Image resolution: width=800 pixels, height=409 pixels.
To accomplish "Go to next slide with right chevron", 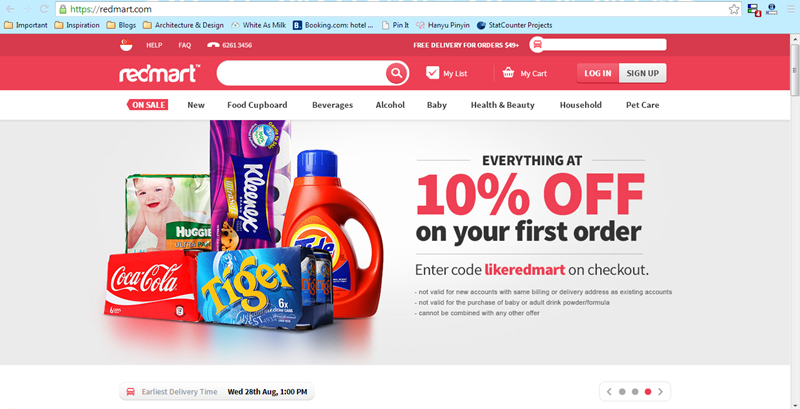I will tap(661, 392).
